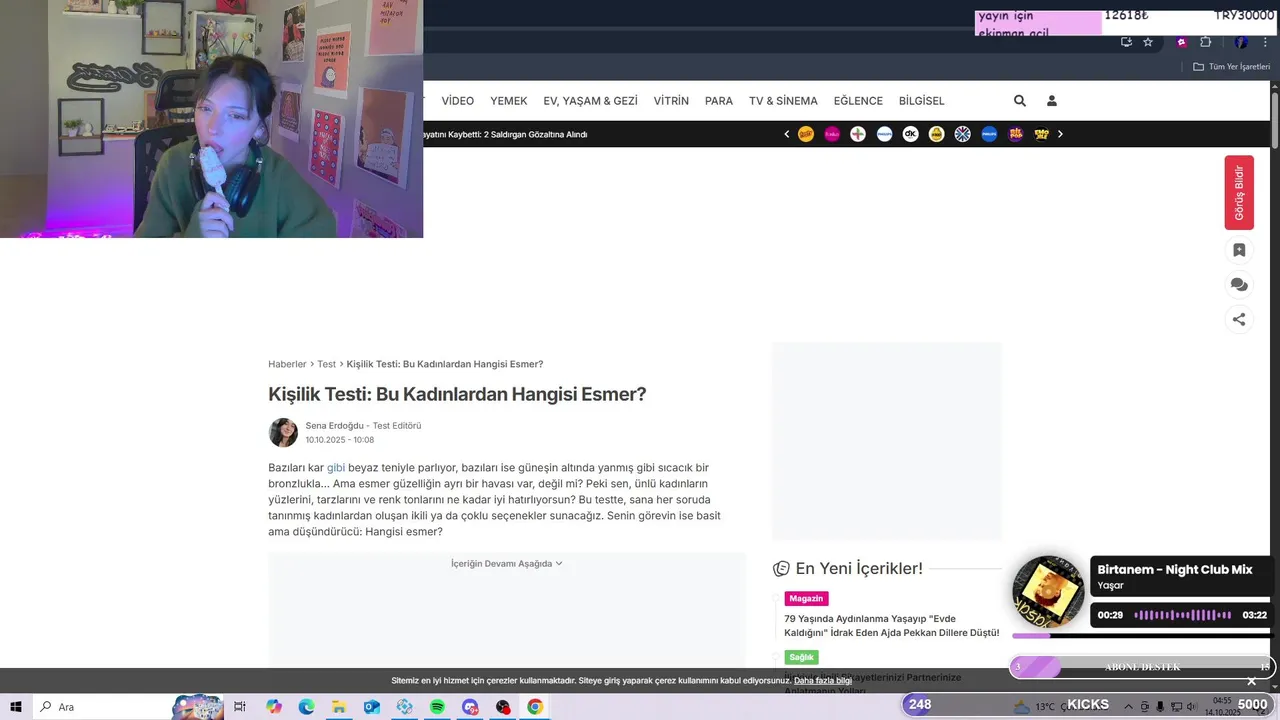Open the PARA menu item
The height and width of the screenshot is (720, 1280).
click(719, 101)
